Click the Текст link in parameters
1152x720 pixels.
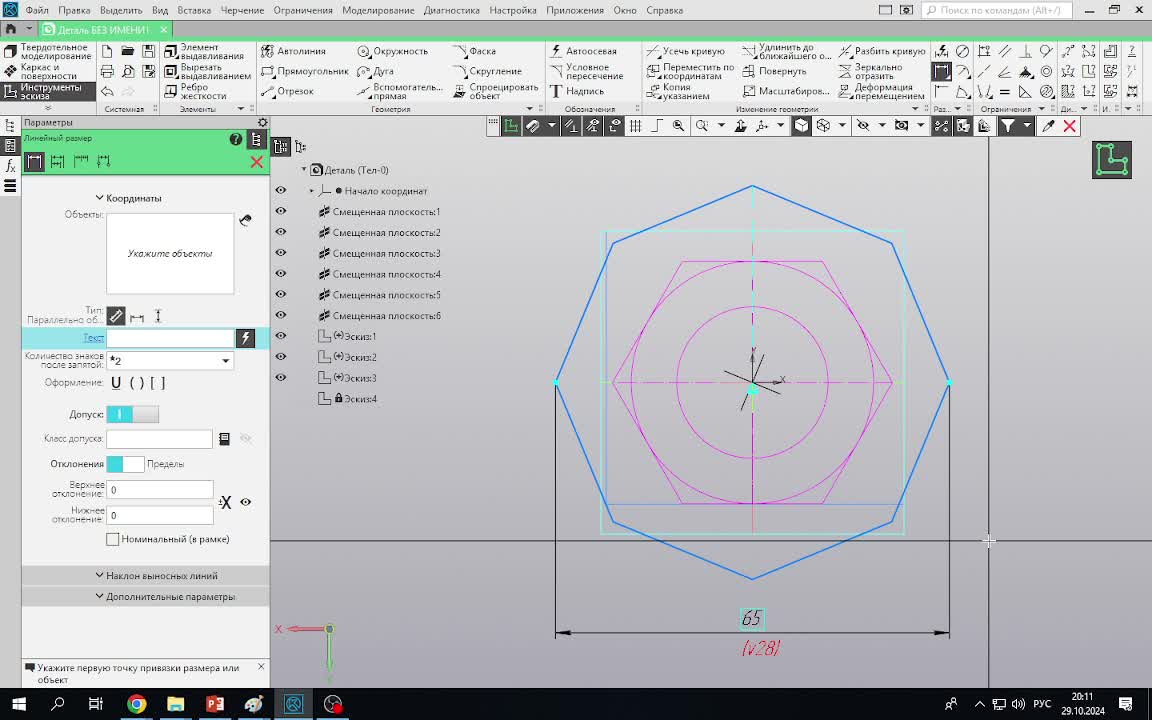click(x=93, y=338)
